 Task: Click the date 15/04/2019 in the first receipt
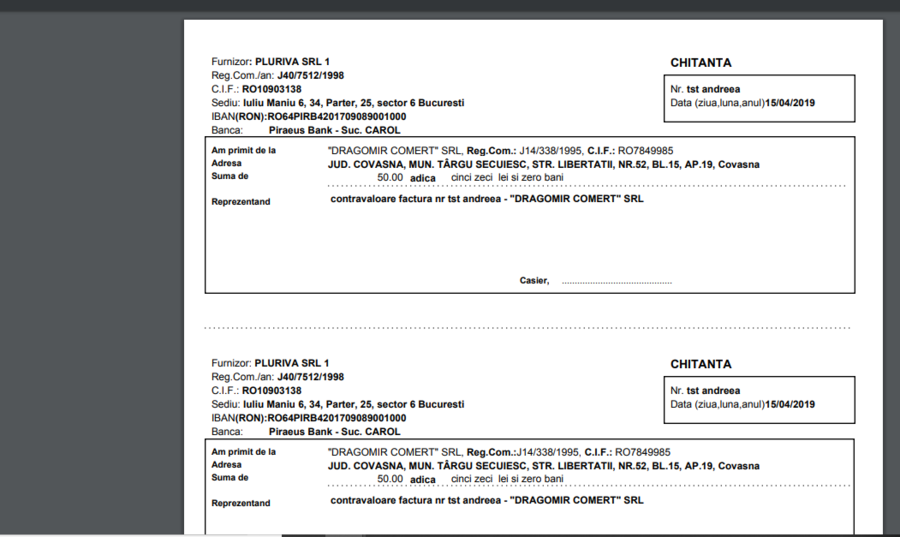click(x=790, y=103)
